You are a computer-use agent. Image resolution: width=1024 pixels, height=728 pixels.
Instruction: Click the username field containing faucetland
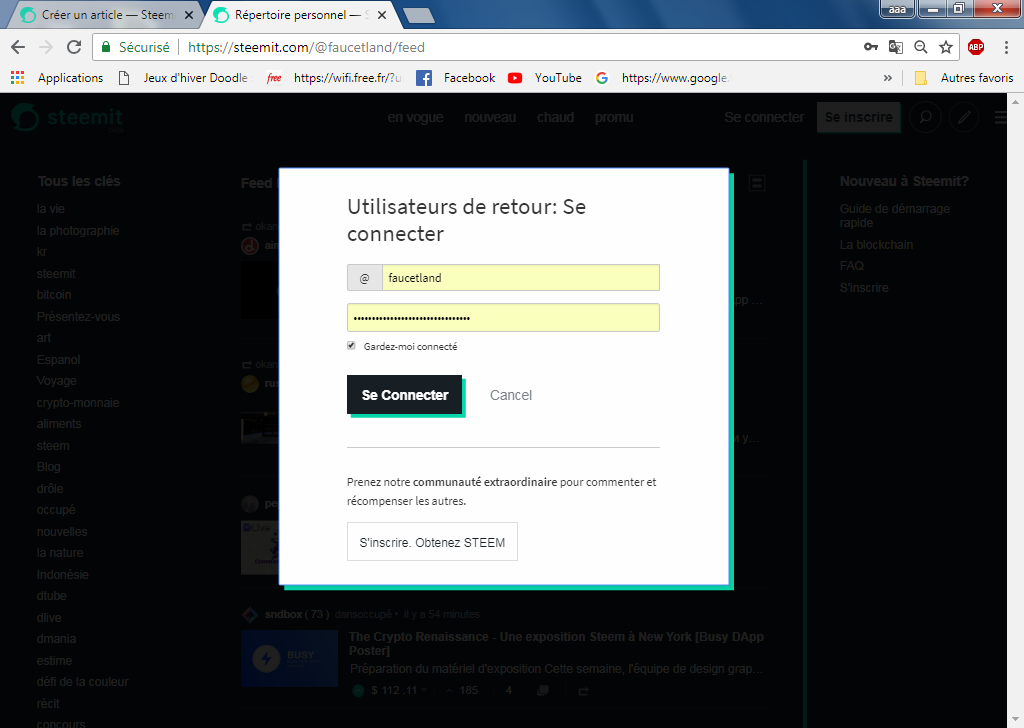tap(520, 277)
